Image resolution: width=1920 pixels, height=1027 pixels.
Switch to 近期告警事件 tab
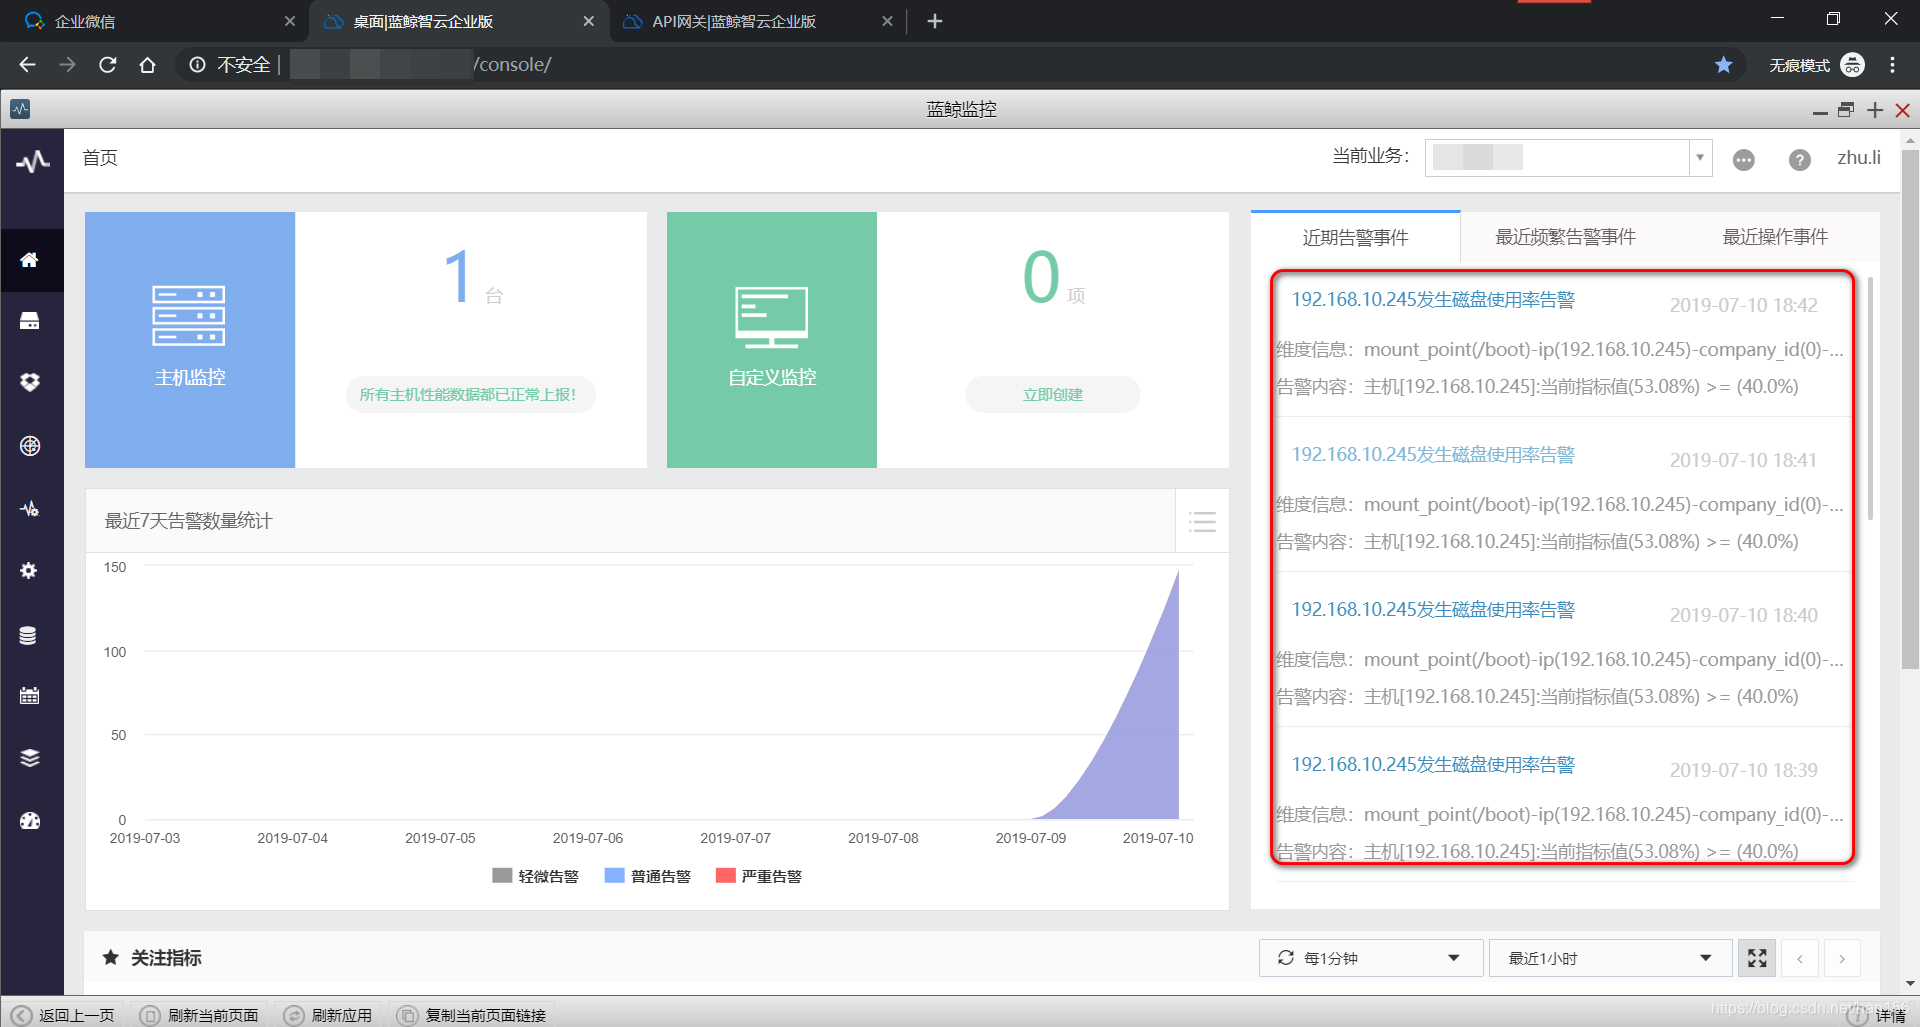(1355, 238)
